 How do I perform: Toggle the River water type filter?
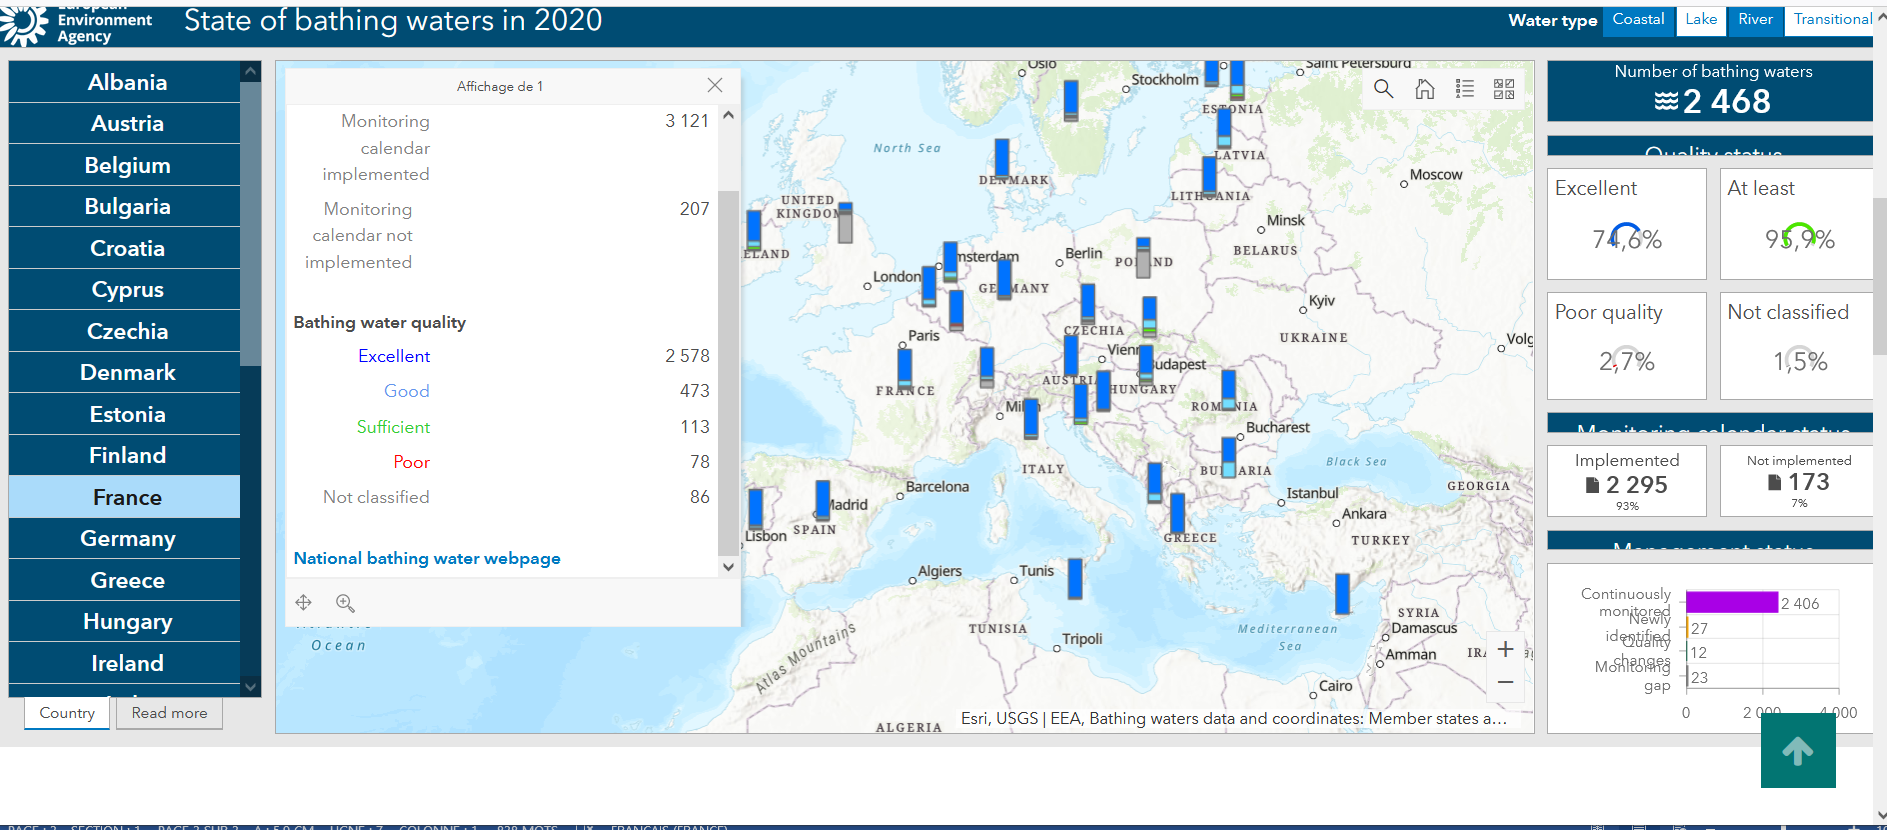1755,20
